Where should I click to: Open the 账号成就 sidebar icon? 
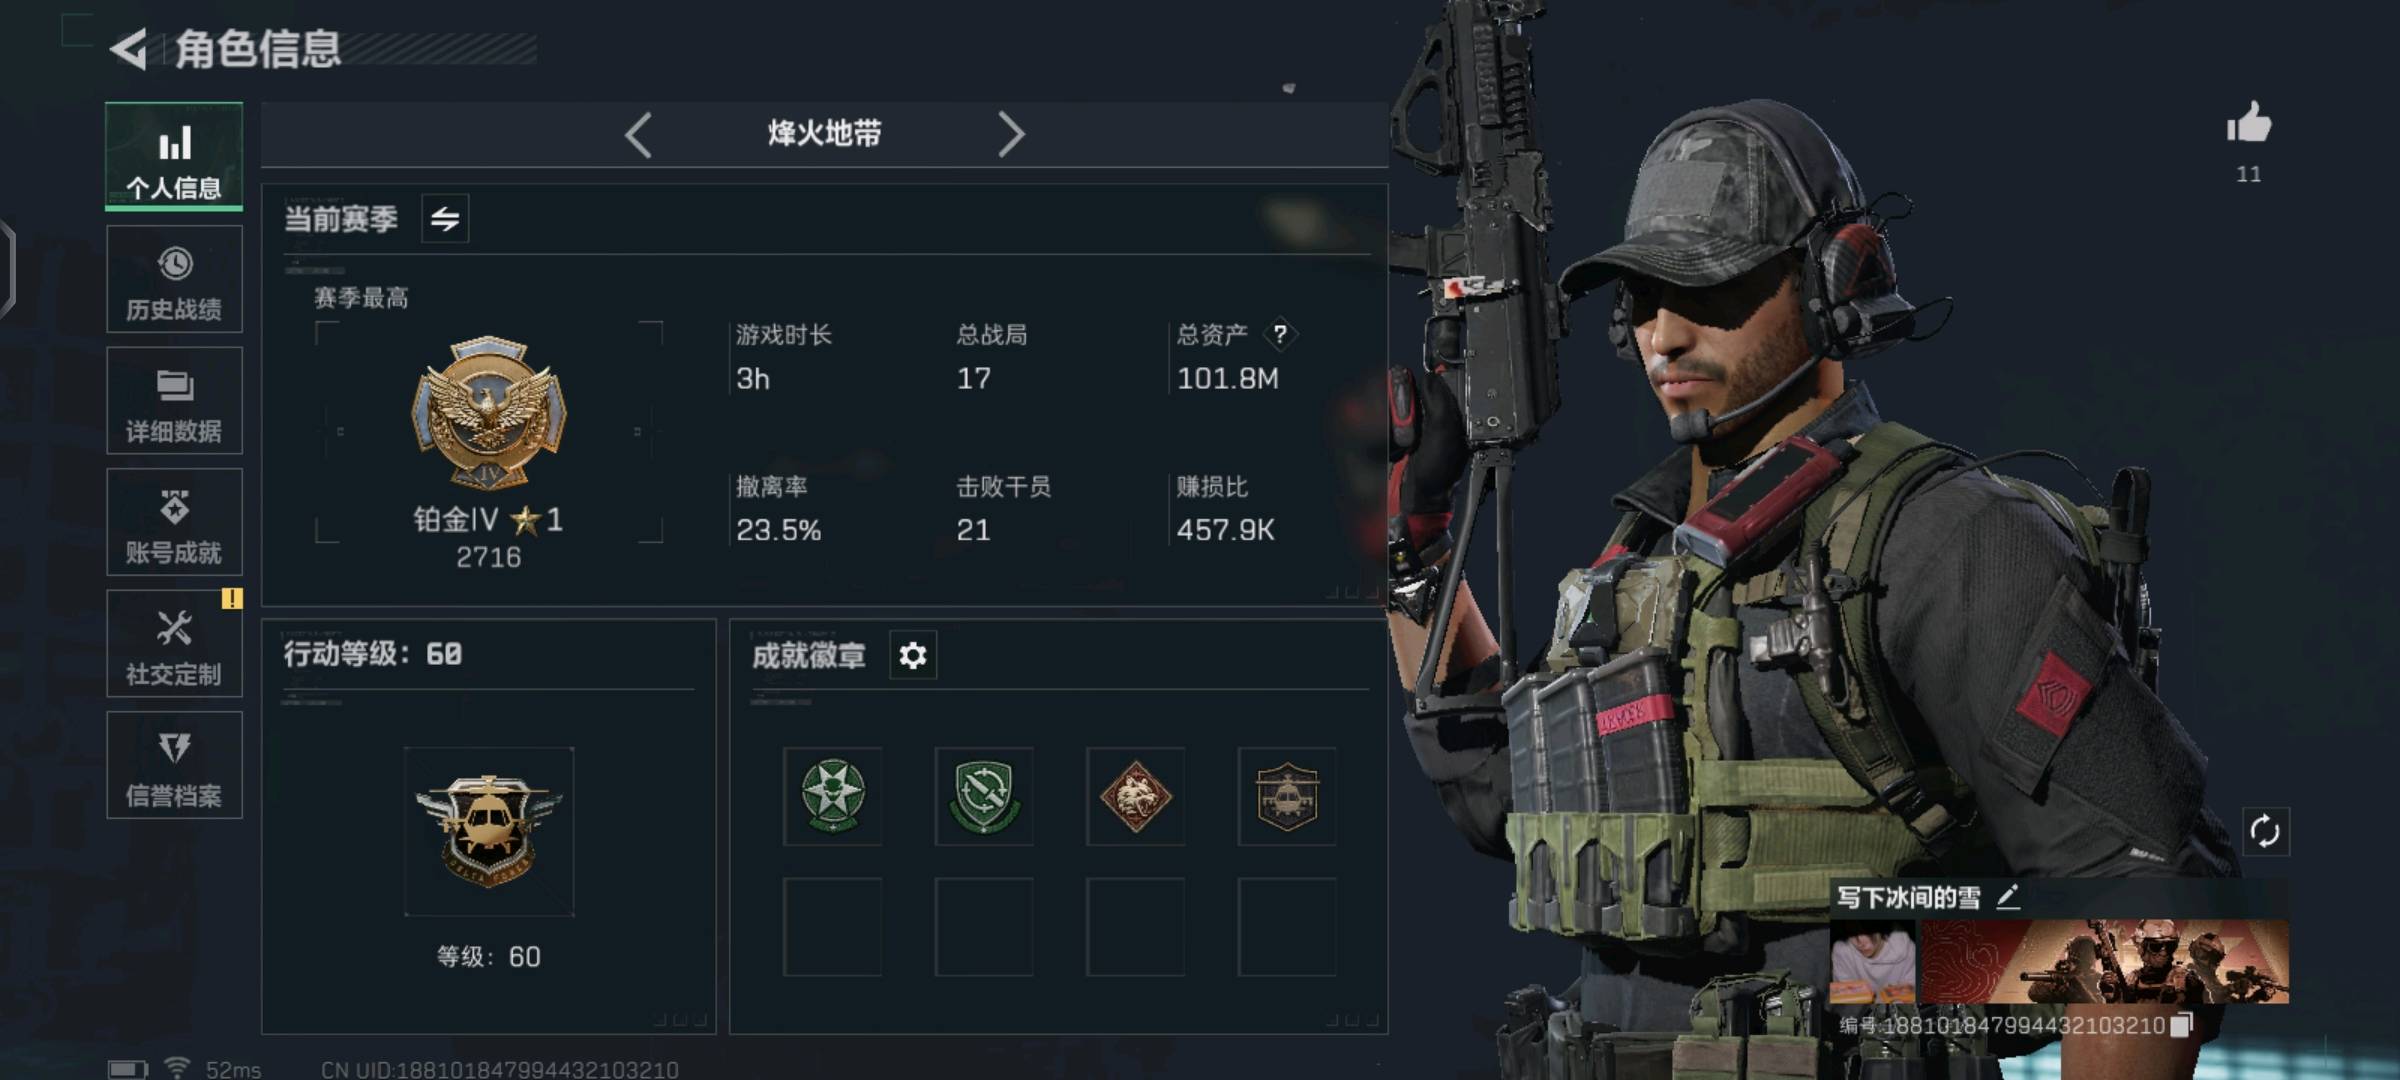pyautogui.click(x=174, y=522)
